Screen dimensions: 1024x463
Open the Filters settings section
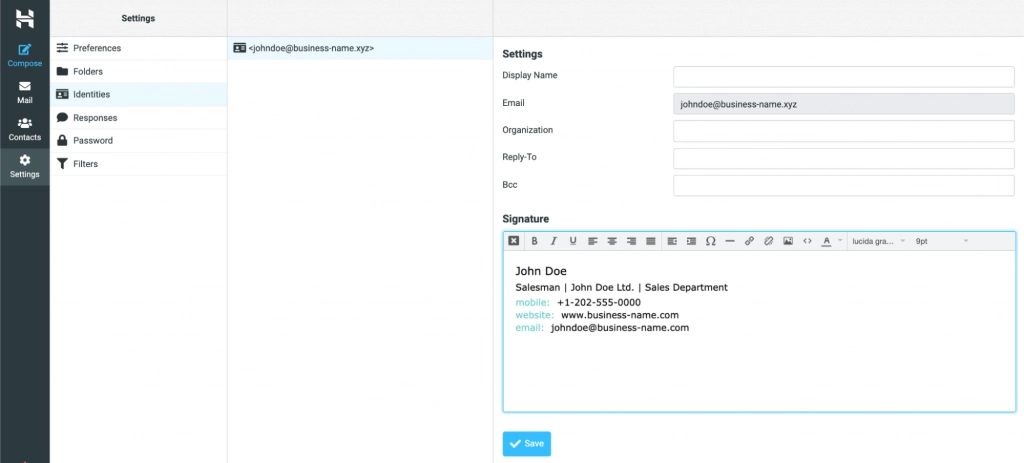pos(85,164)
